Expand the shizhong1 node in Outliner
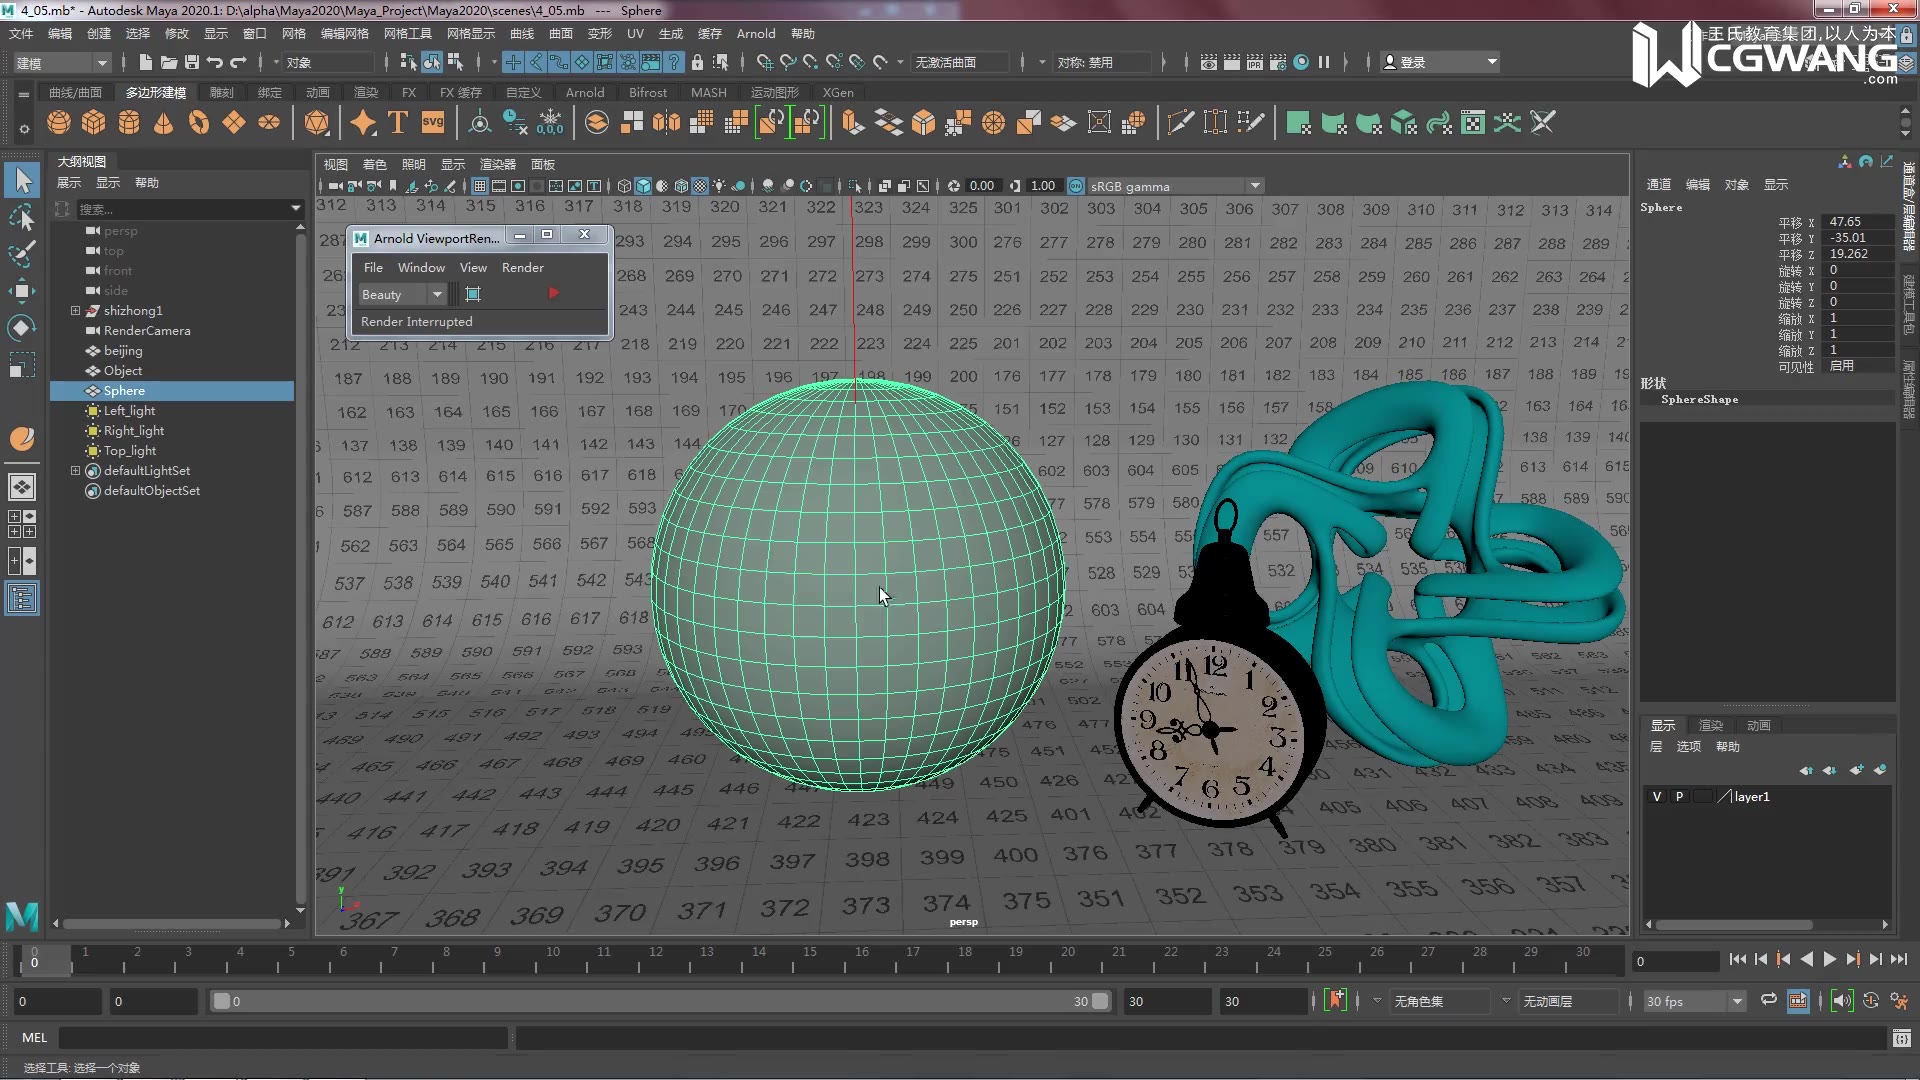1920x1080 pixels. click(75, 311)
